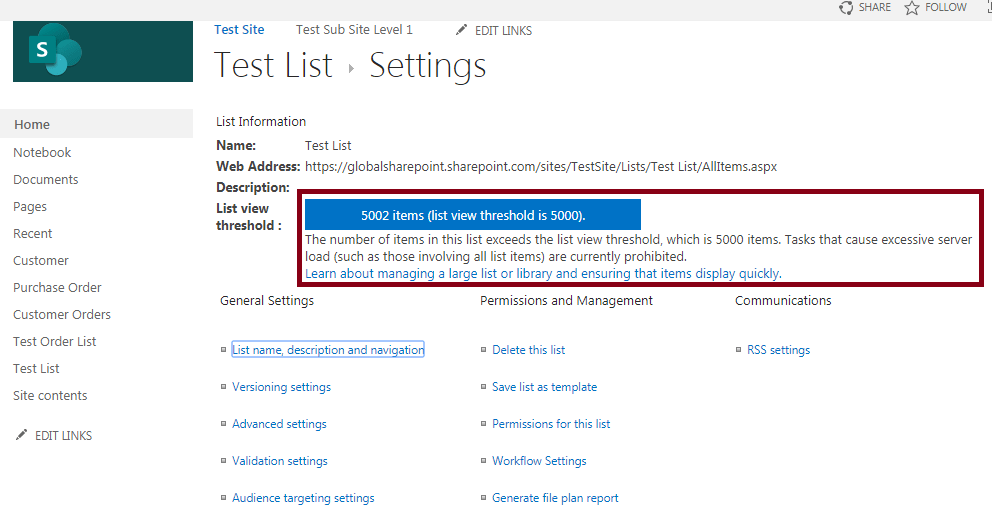Click the blue 5002 items threshold bar
This screenshot has height=518, width=992.
coord(472,215)
